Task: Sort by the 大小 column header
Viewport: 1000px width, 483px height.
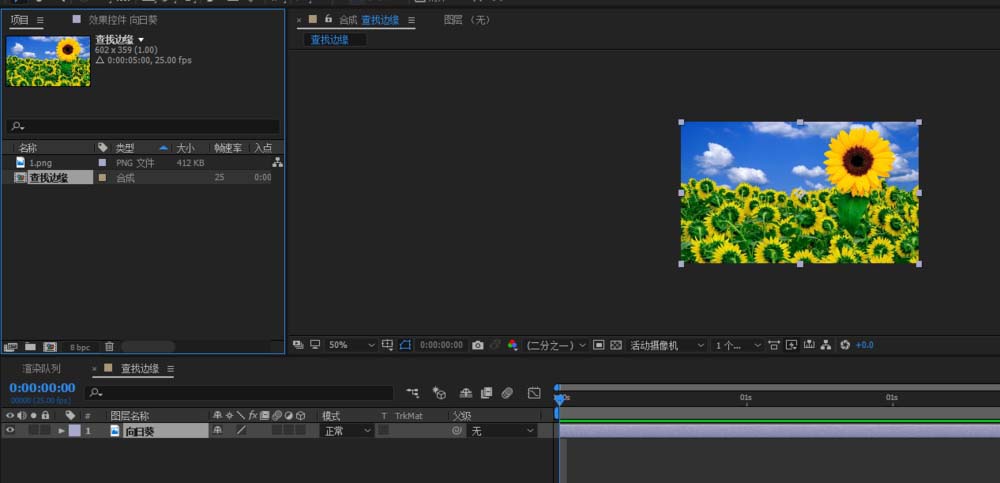Action: point(186,148)
